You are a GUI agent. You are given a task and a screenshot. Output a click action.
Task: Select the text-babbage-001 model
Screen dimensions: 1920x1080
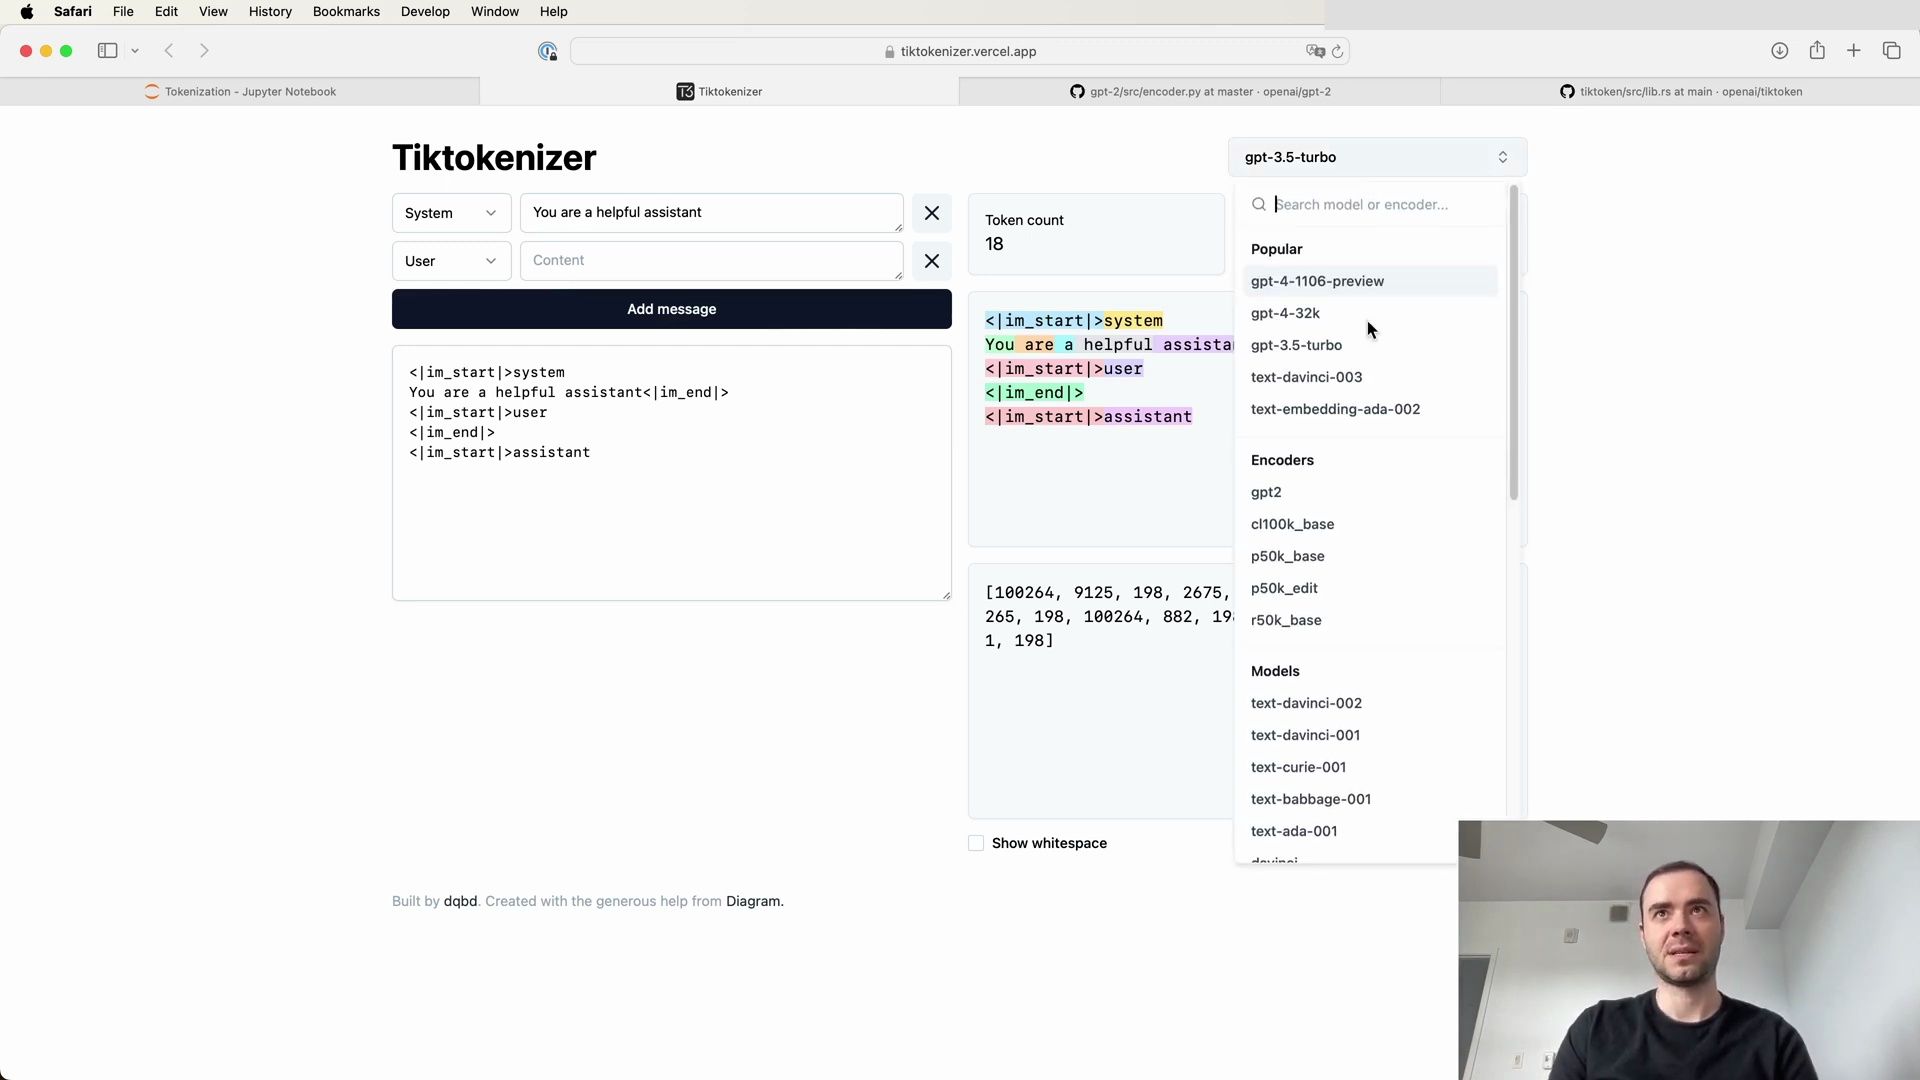pyautogui.click(x=1369, y=799)
